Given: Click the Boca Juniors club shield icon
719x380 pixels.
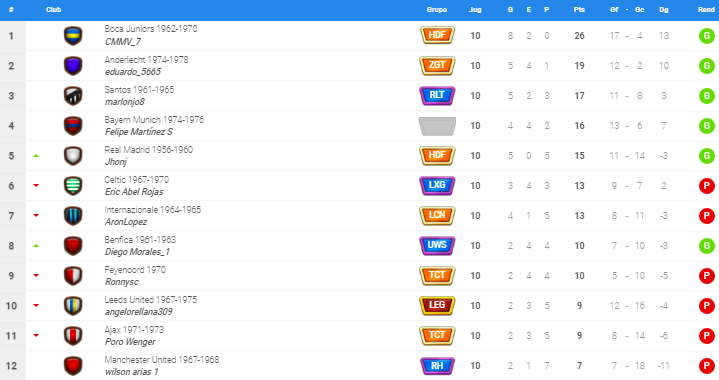Looking at the screenshot, I should [x=73, y=36].
